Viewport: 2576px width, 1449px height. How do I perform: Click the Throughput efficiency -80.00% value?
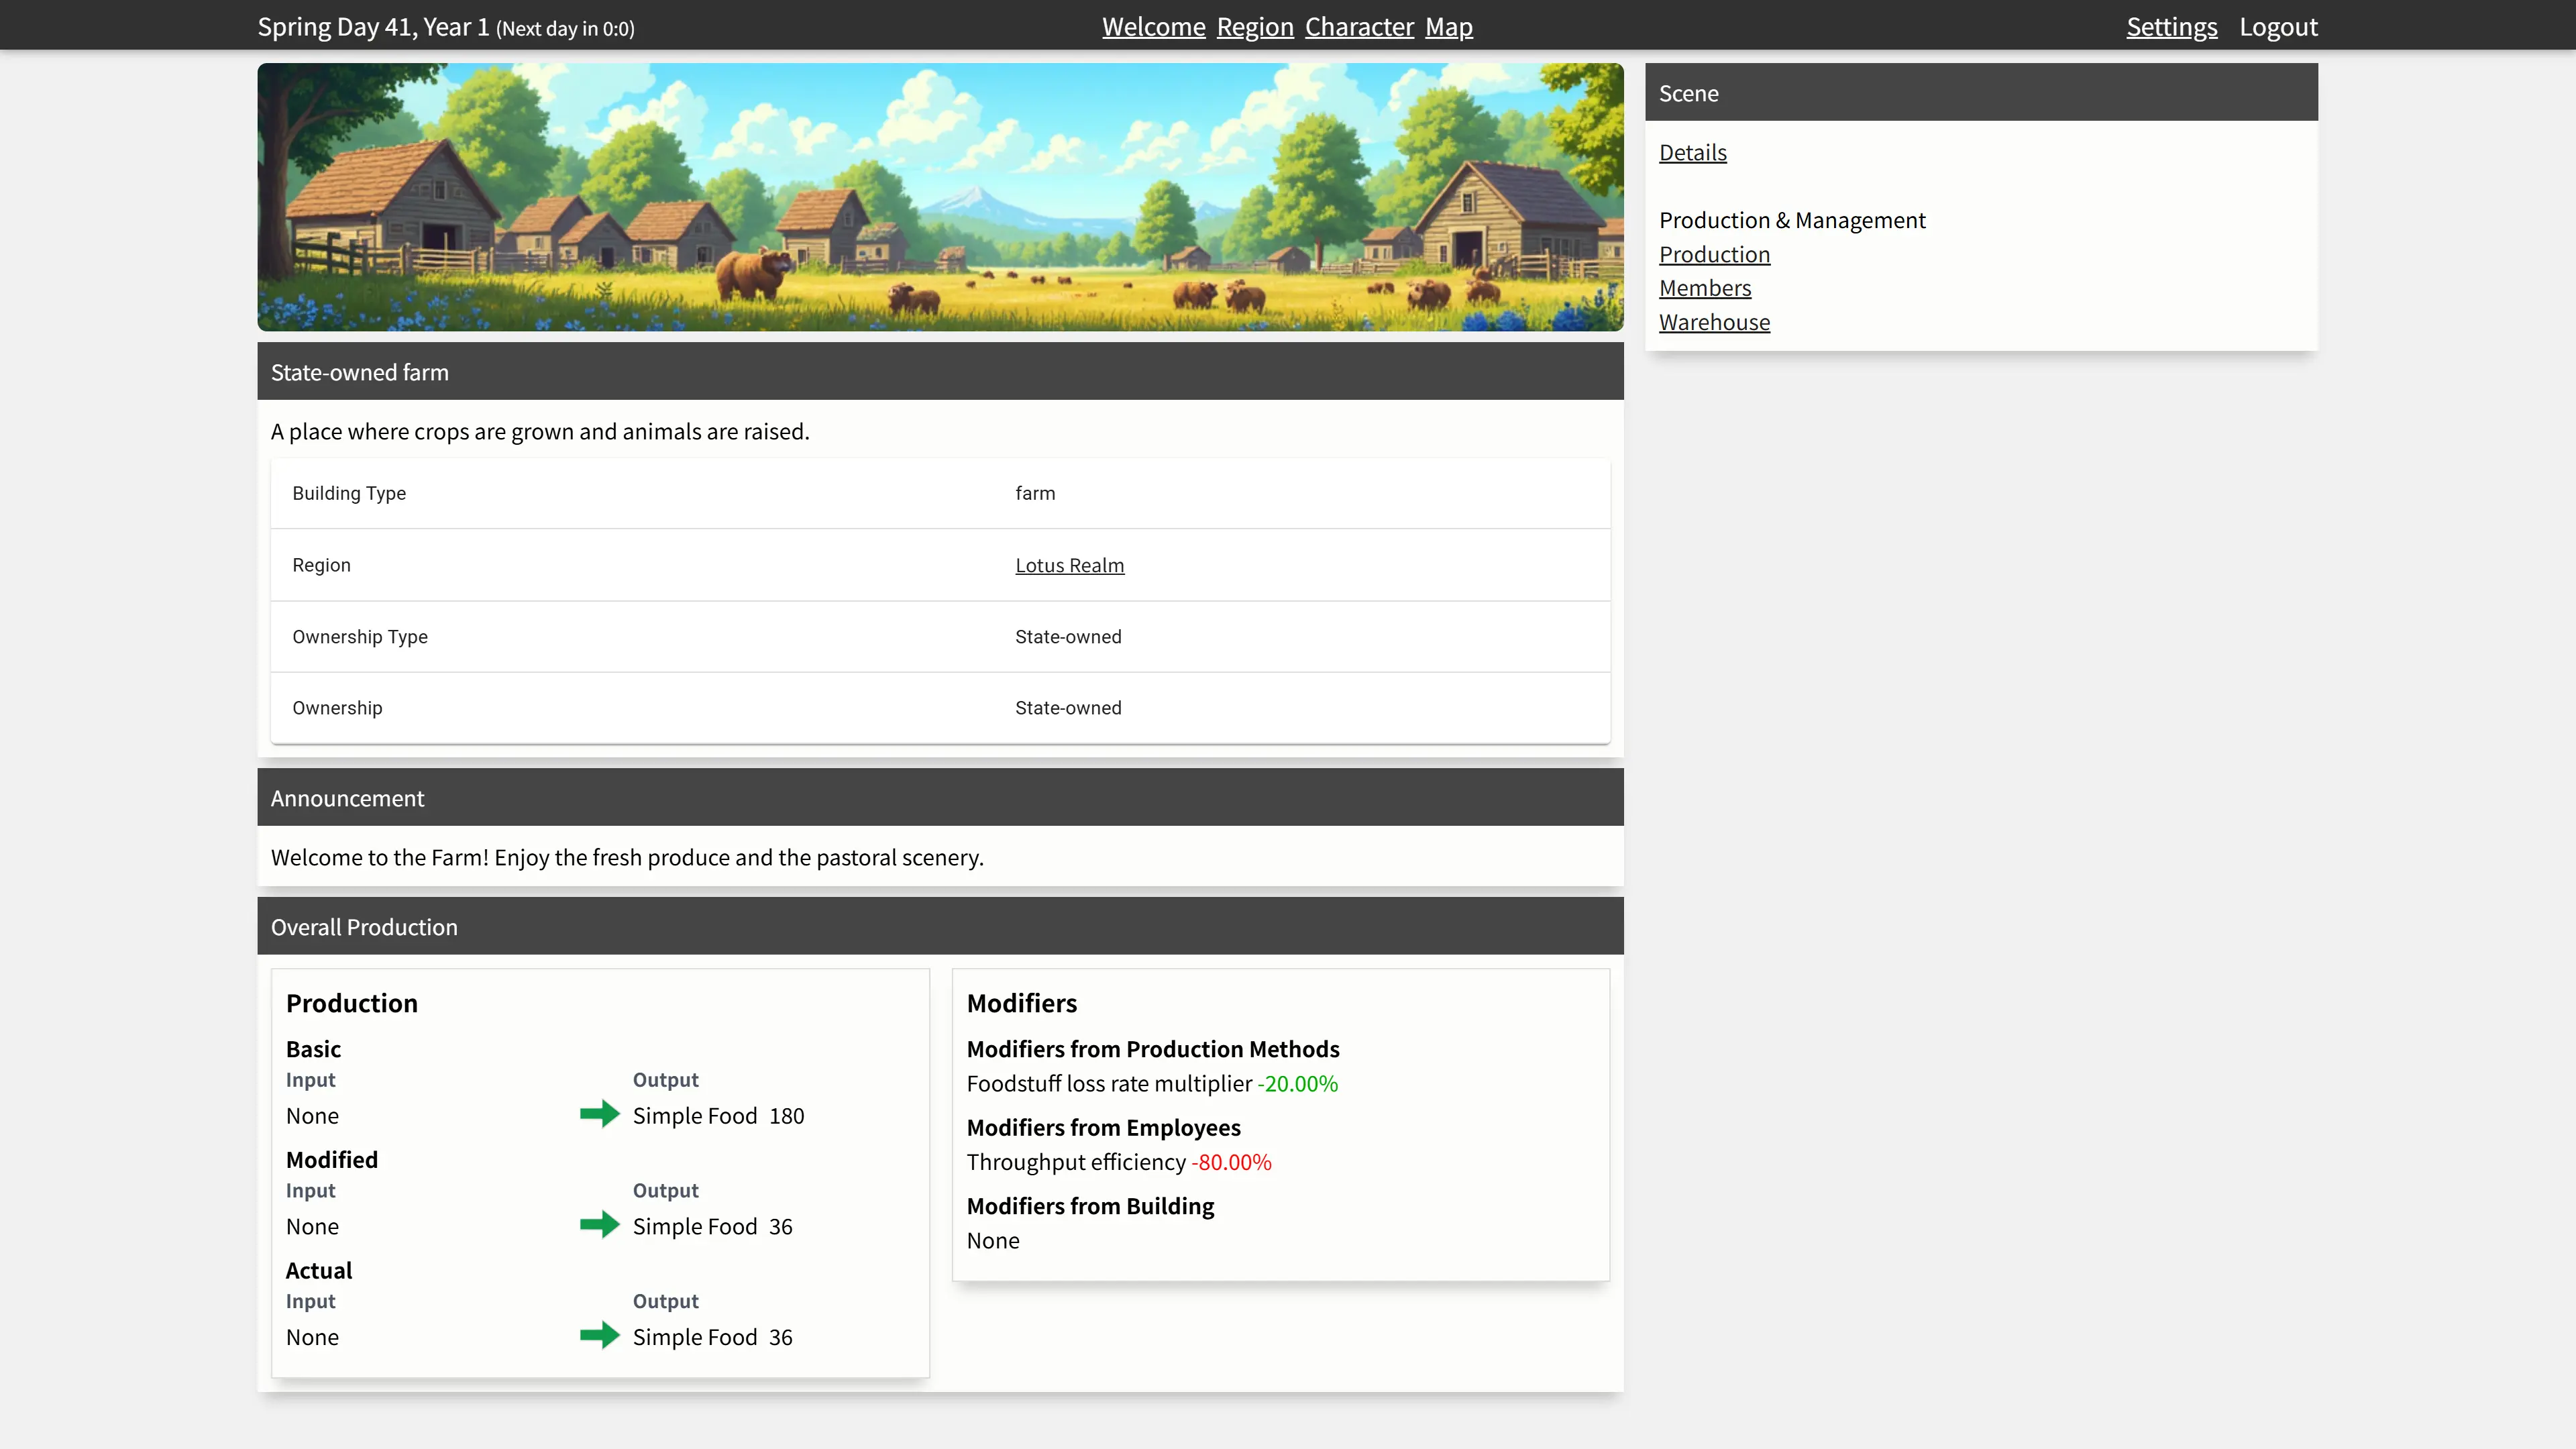pyautogui.click(x=1231, y=1163)
